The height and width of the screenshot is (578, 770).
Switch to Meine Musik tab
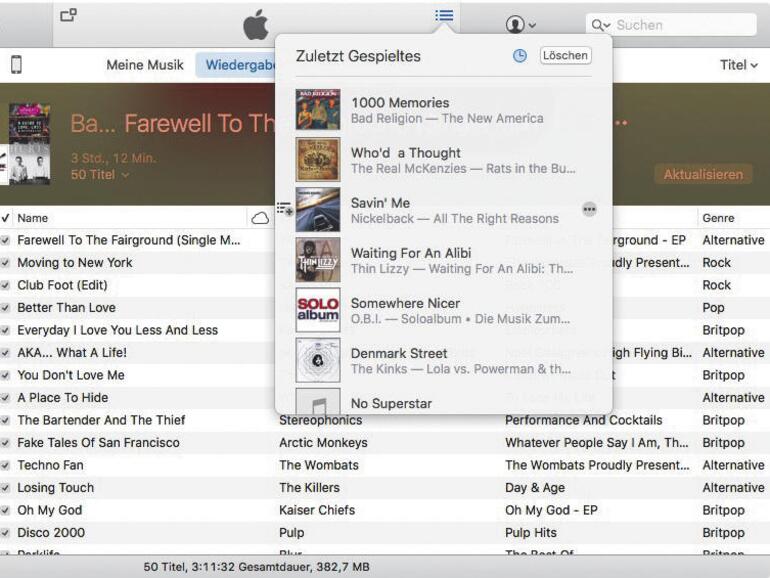[x=145, y=65]
